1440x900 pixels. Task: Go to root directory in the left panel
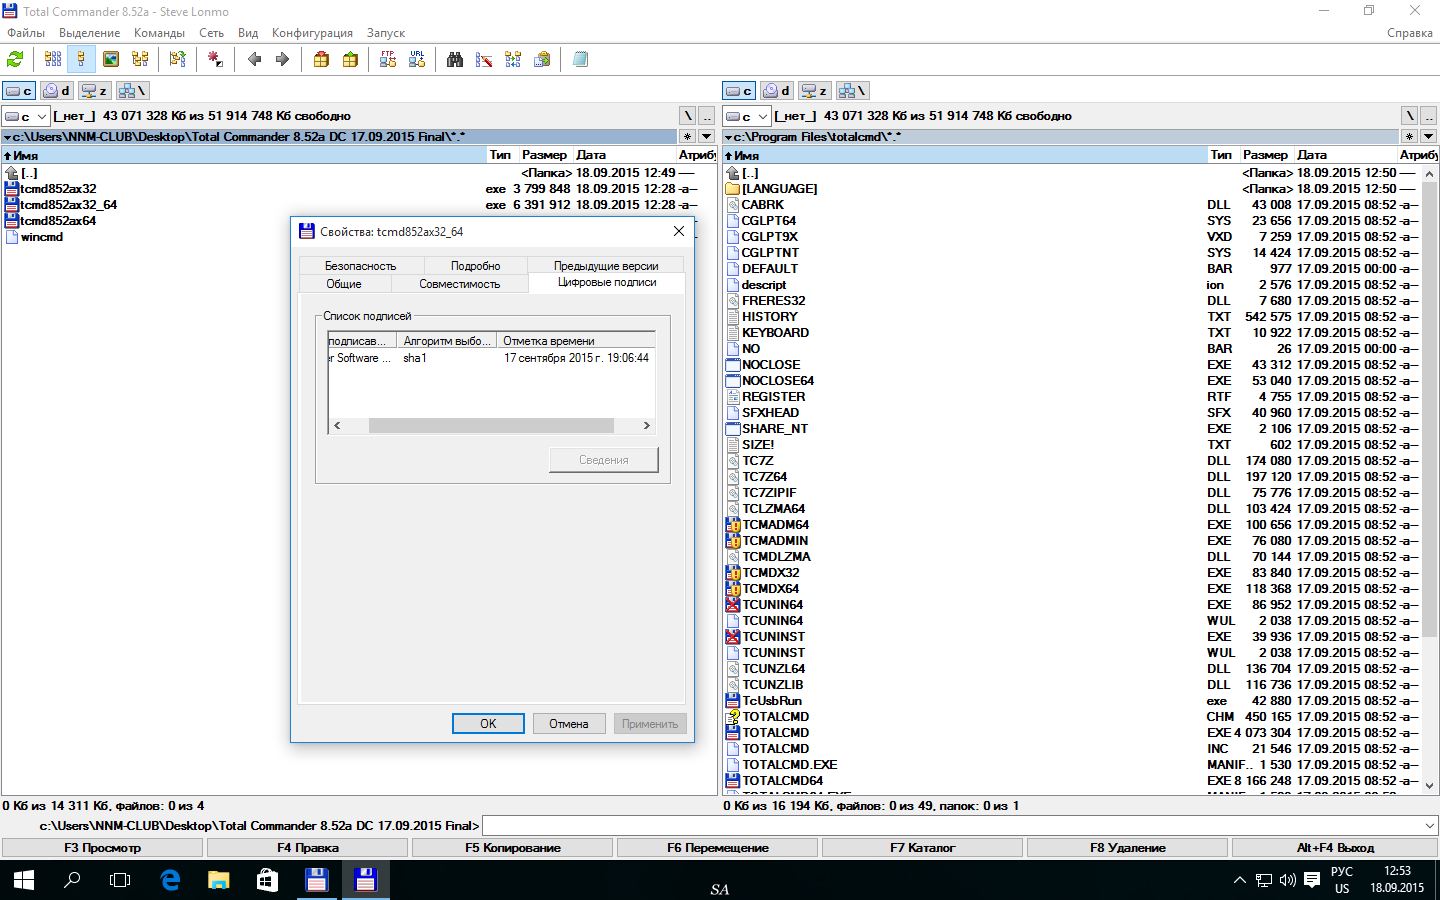687,116
